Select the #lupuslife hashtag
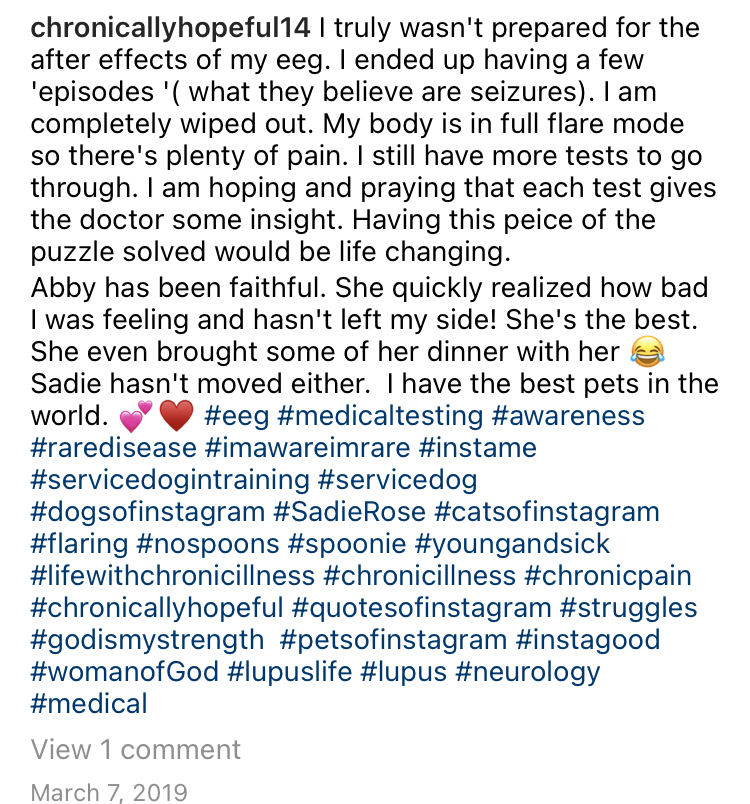 (290, 672)
